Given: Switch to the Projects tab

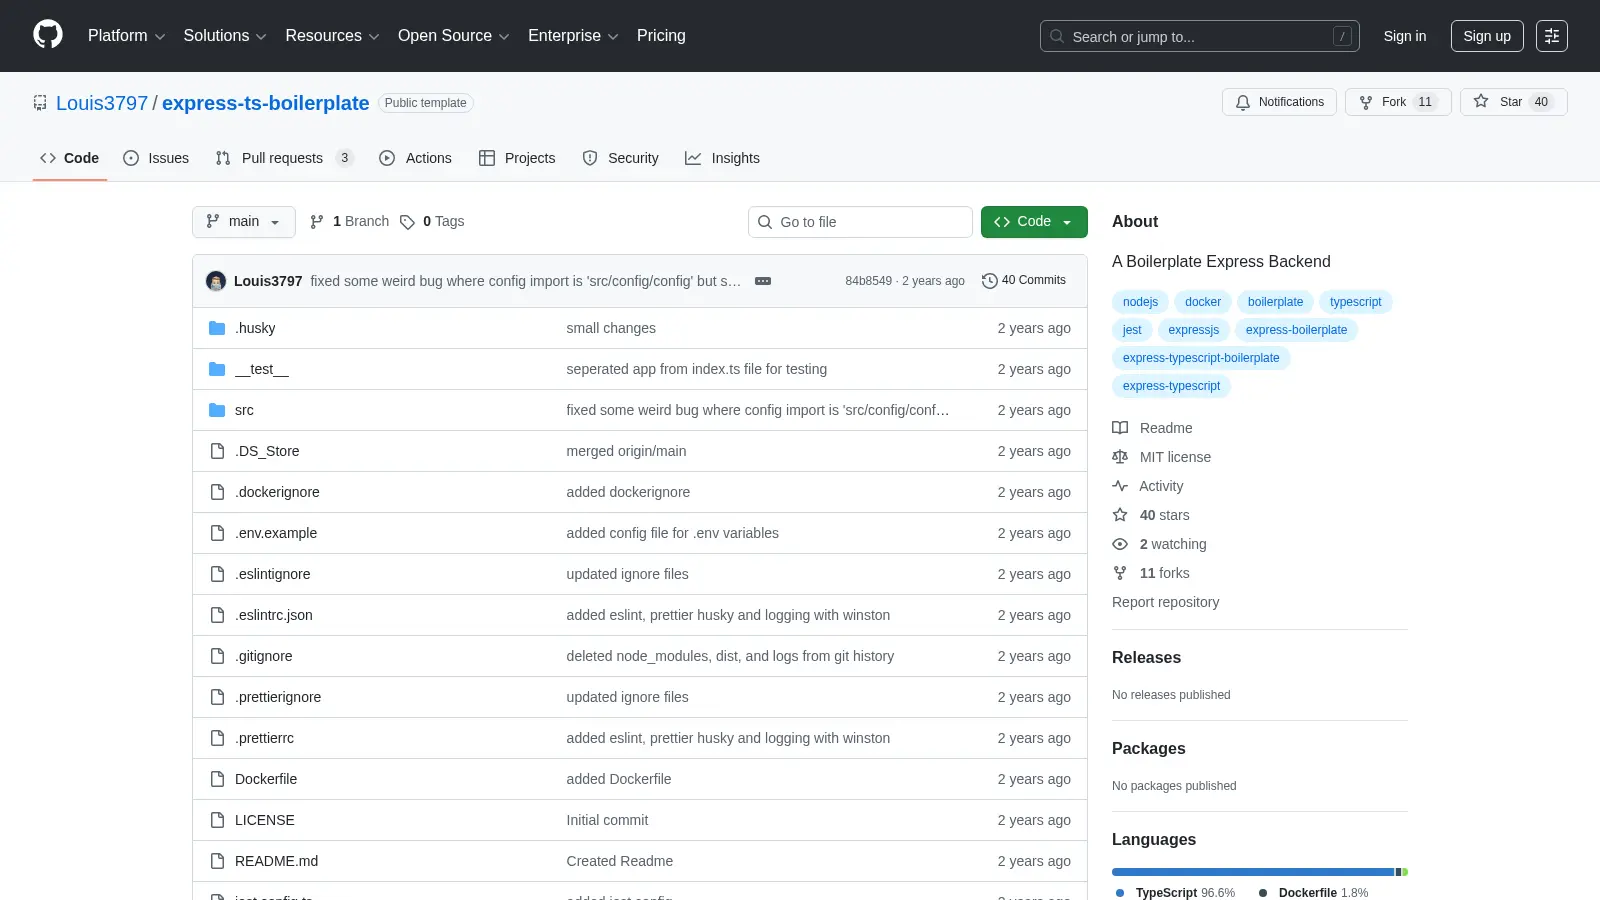Looking at the screenshot, I should click(x=517, y=158).
